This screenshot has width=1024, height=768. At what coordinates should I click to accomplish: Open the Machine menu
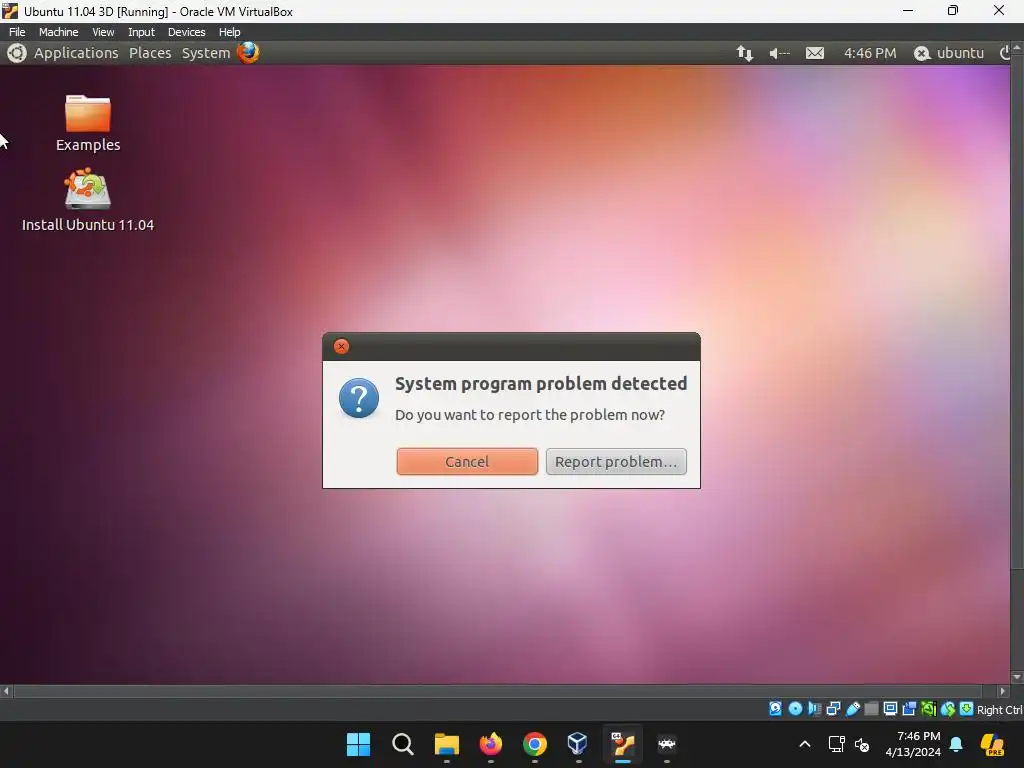click(58, 32)
